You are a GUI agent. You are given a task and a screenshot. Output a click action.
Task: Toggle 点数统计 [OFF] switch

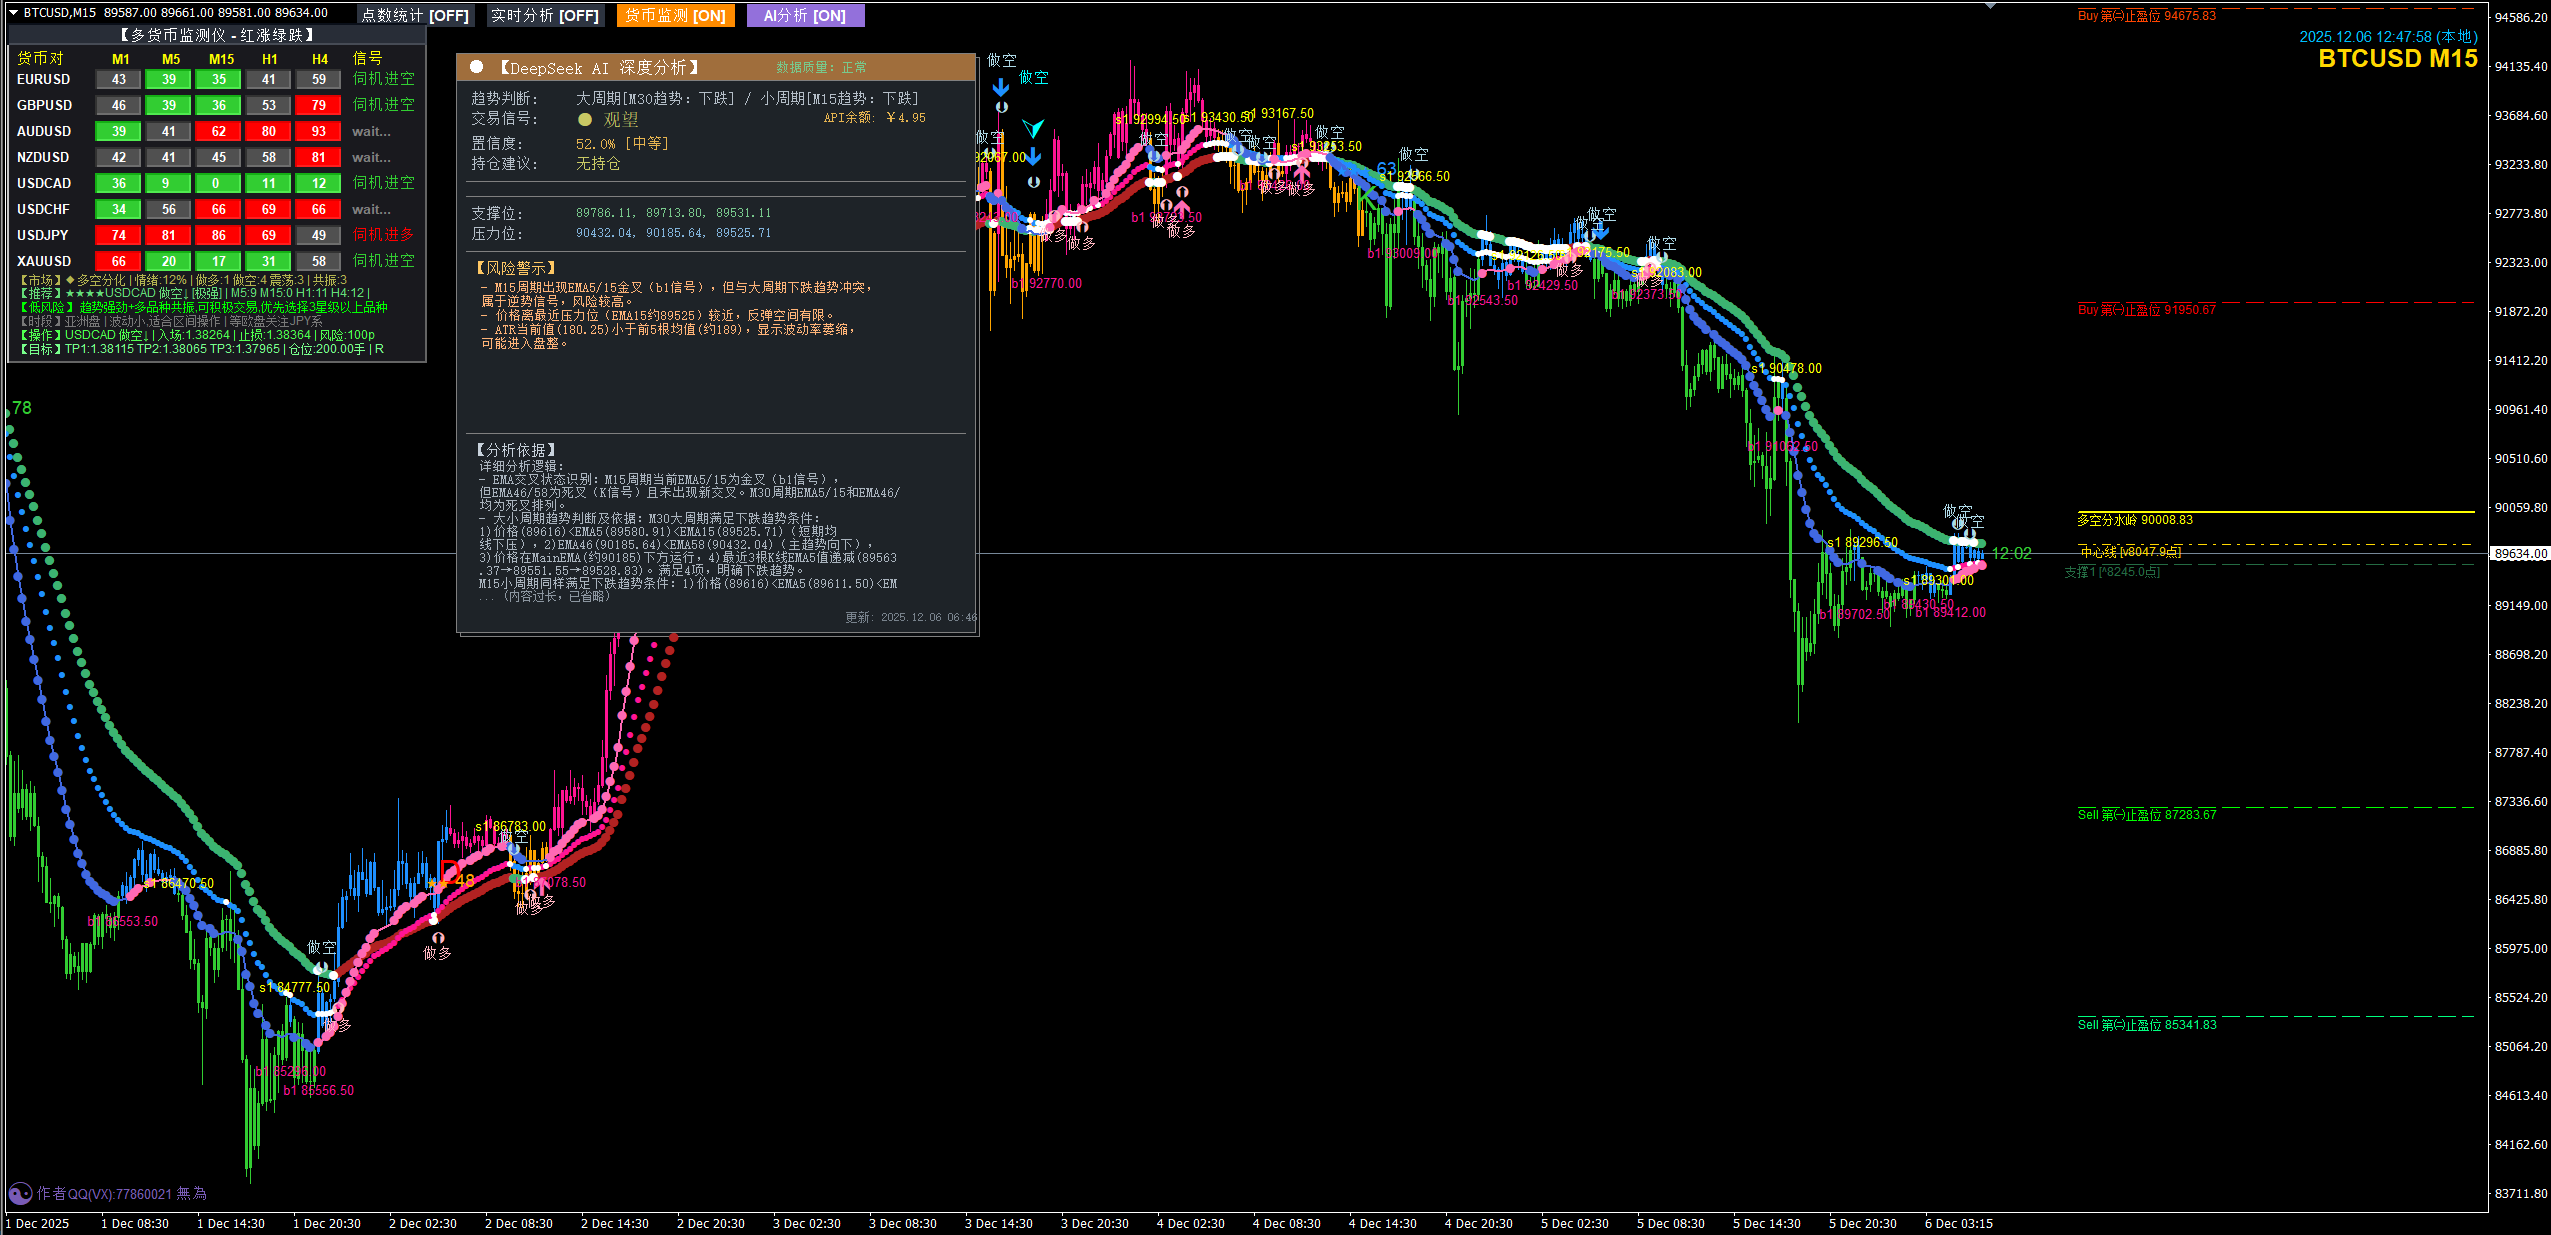(x=415, y=15)
